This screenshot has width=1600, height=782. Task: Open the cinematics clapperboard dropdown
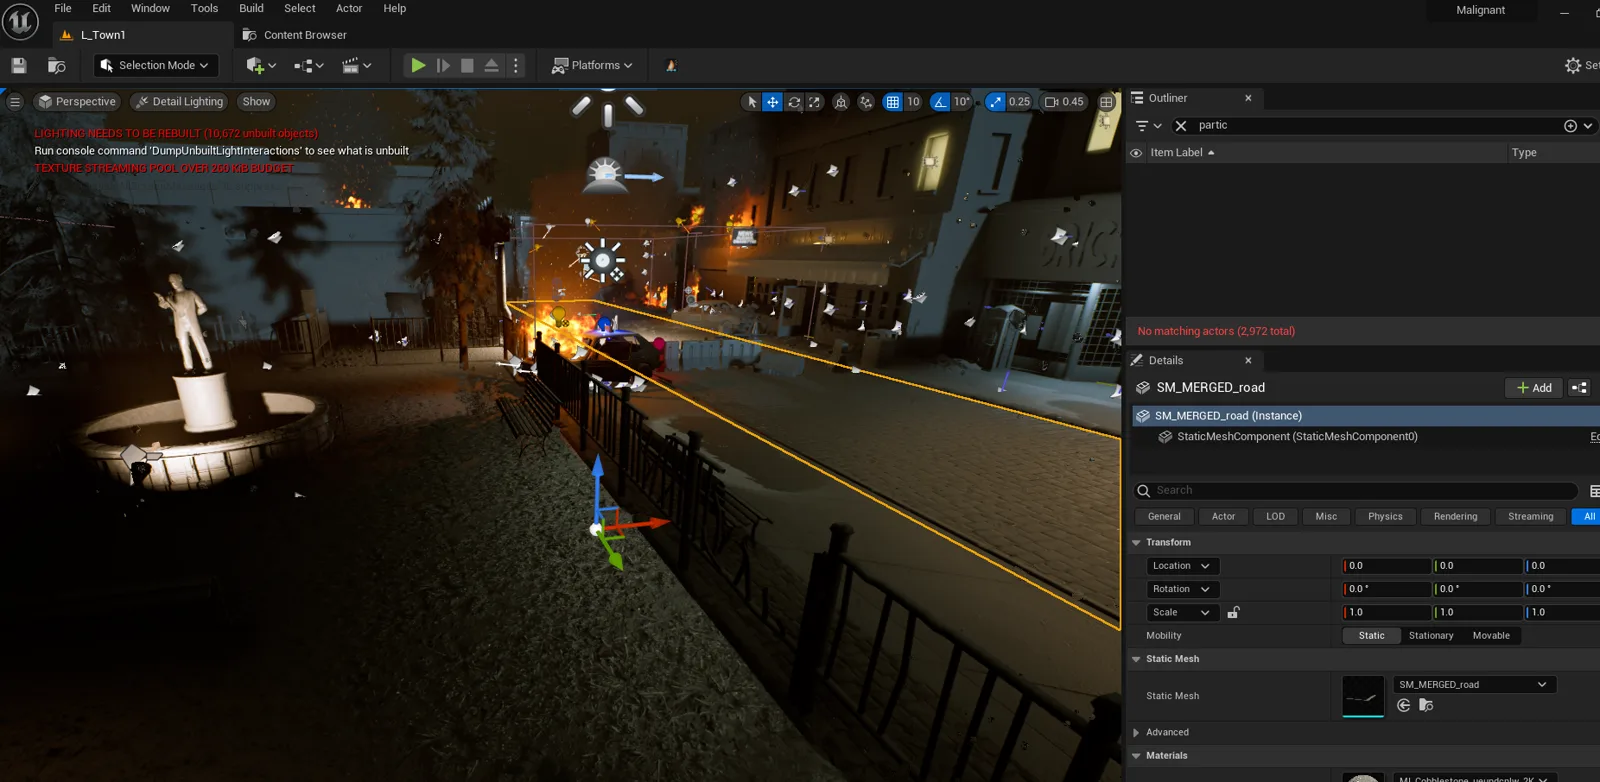(x=356, y=65)
